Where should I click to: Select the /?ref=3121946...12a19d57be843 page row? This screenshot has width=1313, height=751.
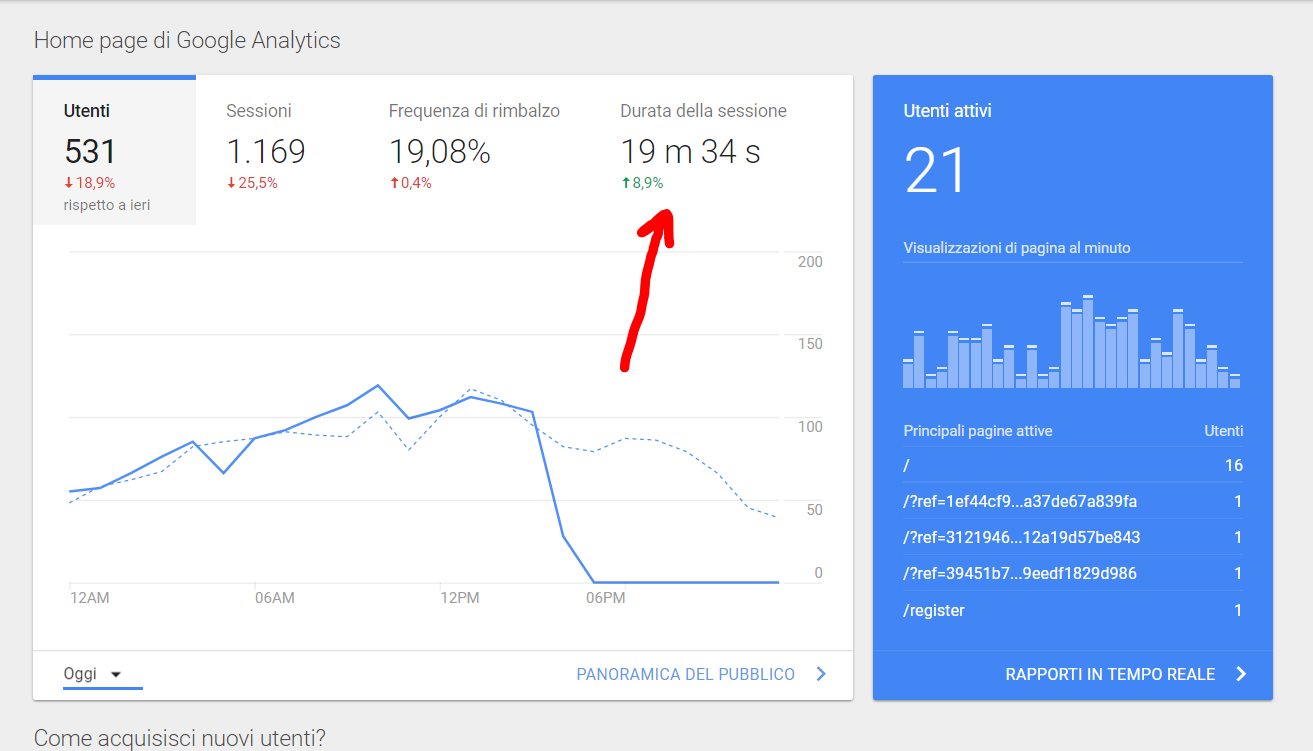[1073, 537]
